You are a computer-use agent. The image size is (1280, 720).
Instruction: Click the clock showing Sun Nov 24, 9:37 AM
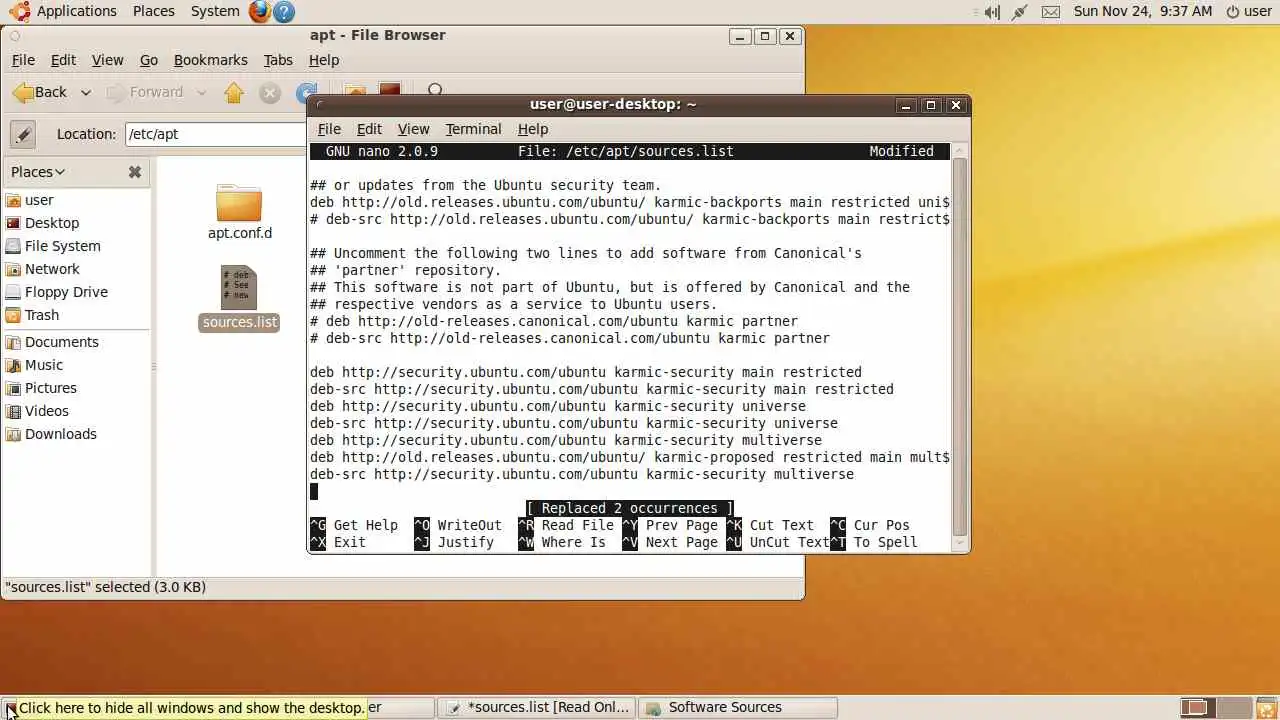coord(1143,11)
